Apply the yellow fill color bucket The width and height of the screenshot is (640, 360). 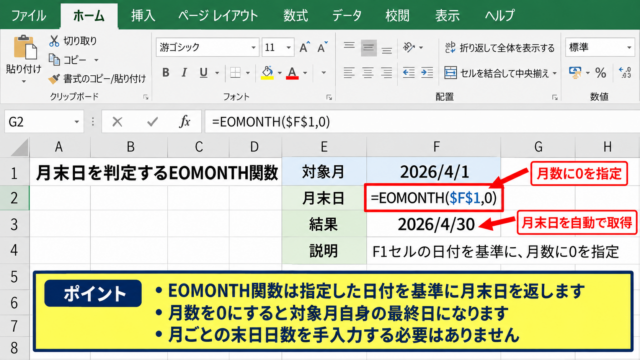point(267,73)
